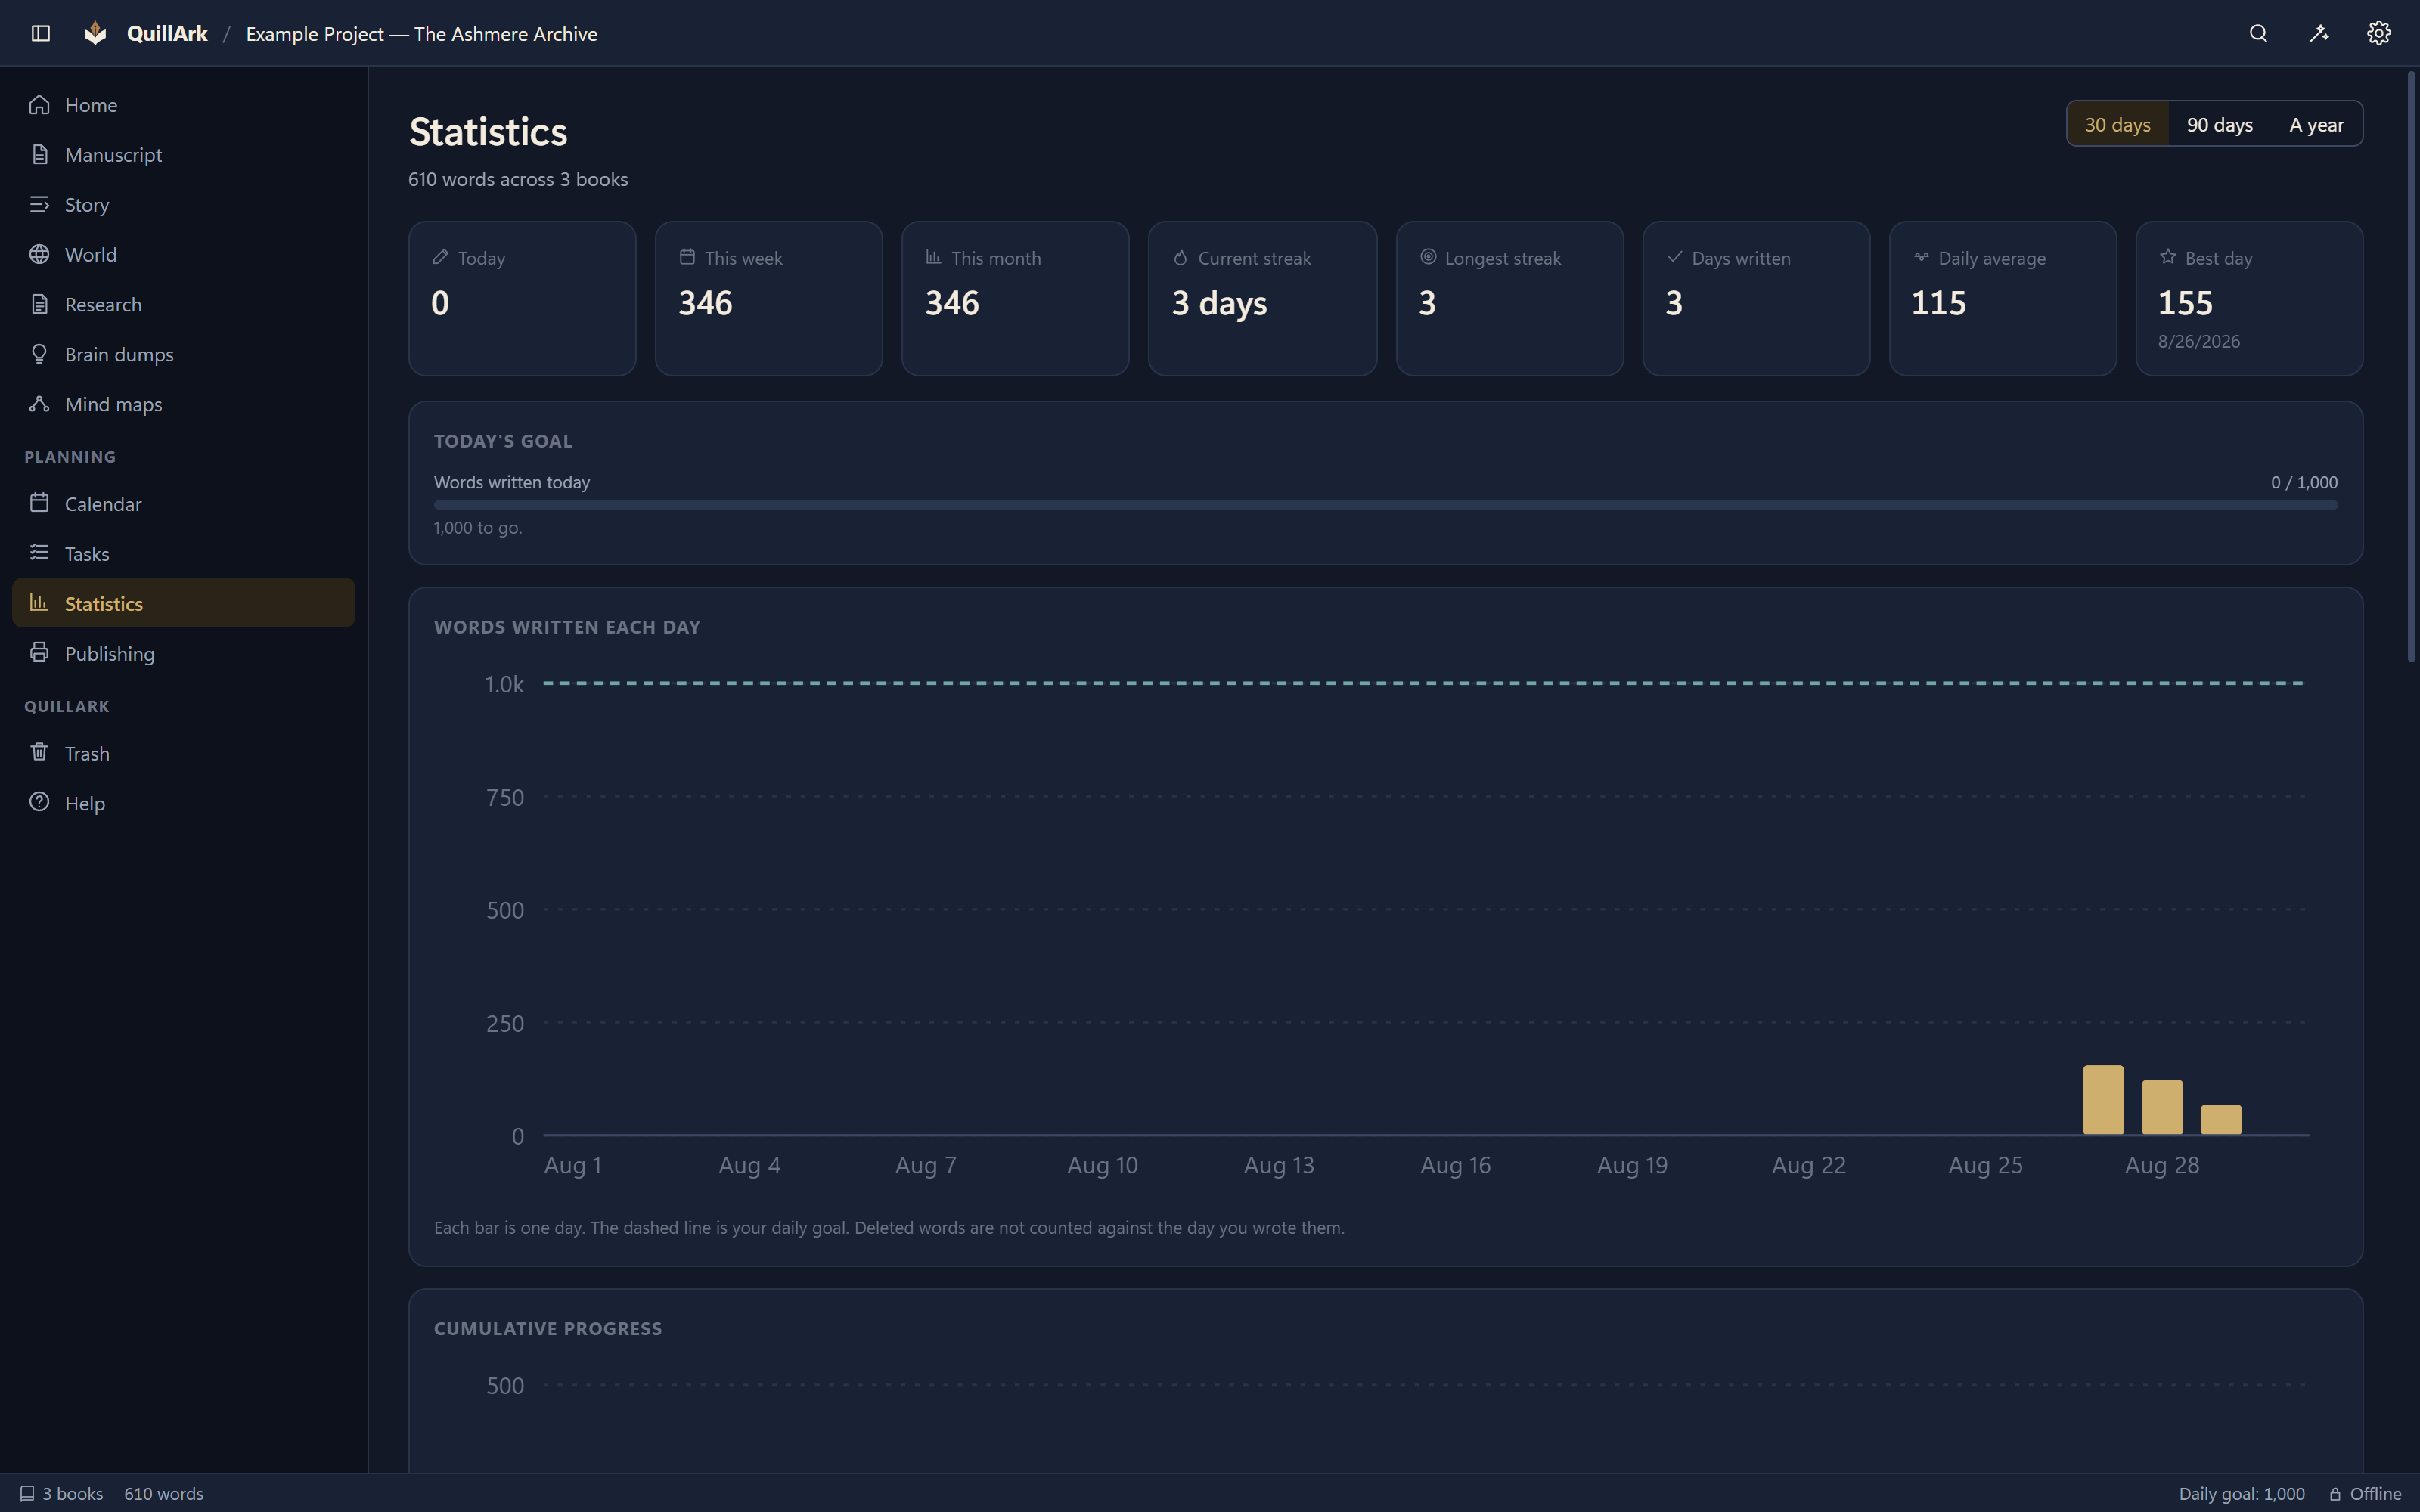
Task: Click the Daily average card showing 115
Action: (2002, 298)
